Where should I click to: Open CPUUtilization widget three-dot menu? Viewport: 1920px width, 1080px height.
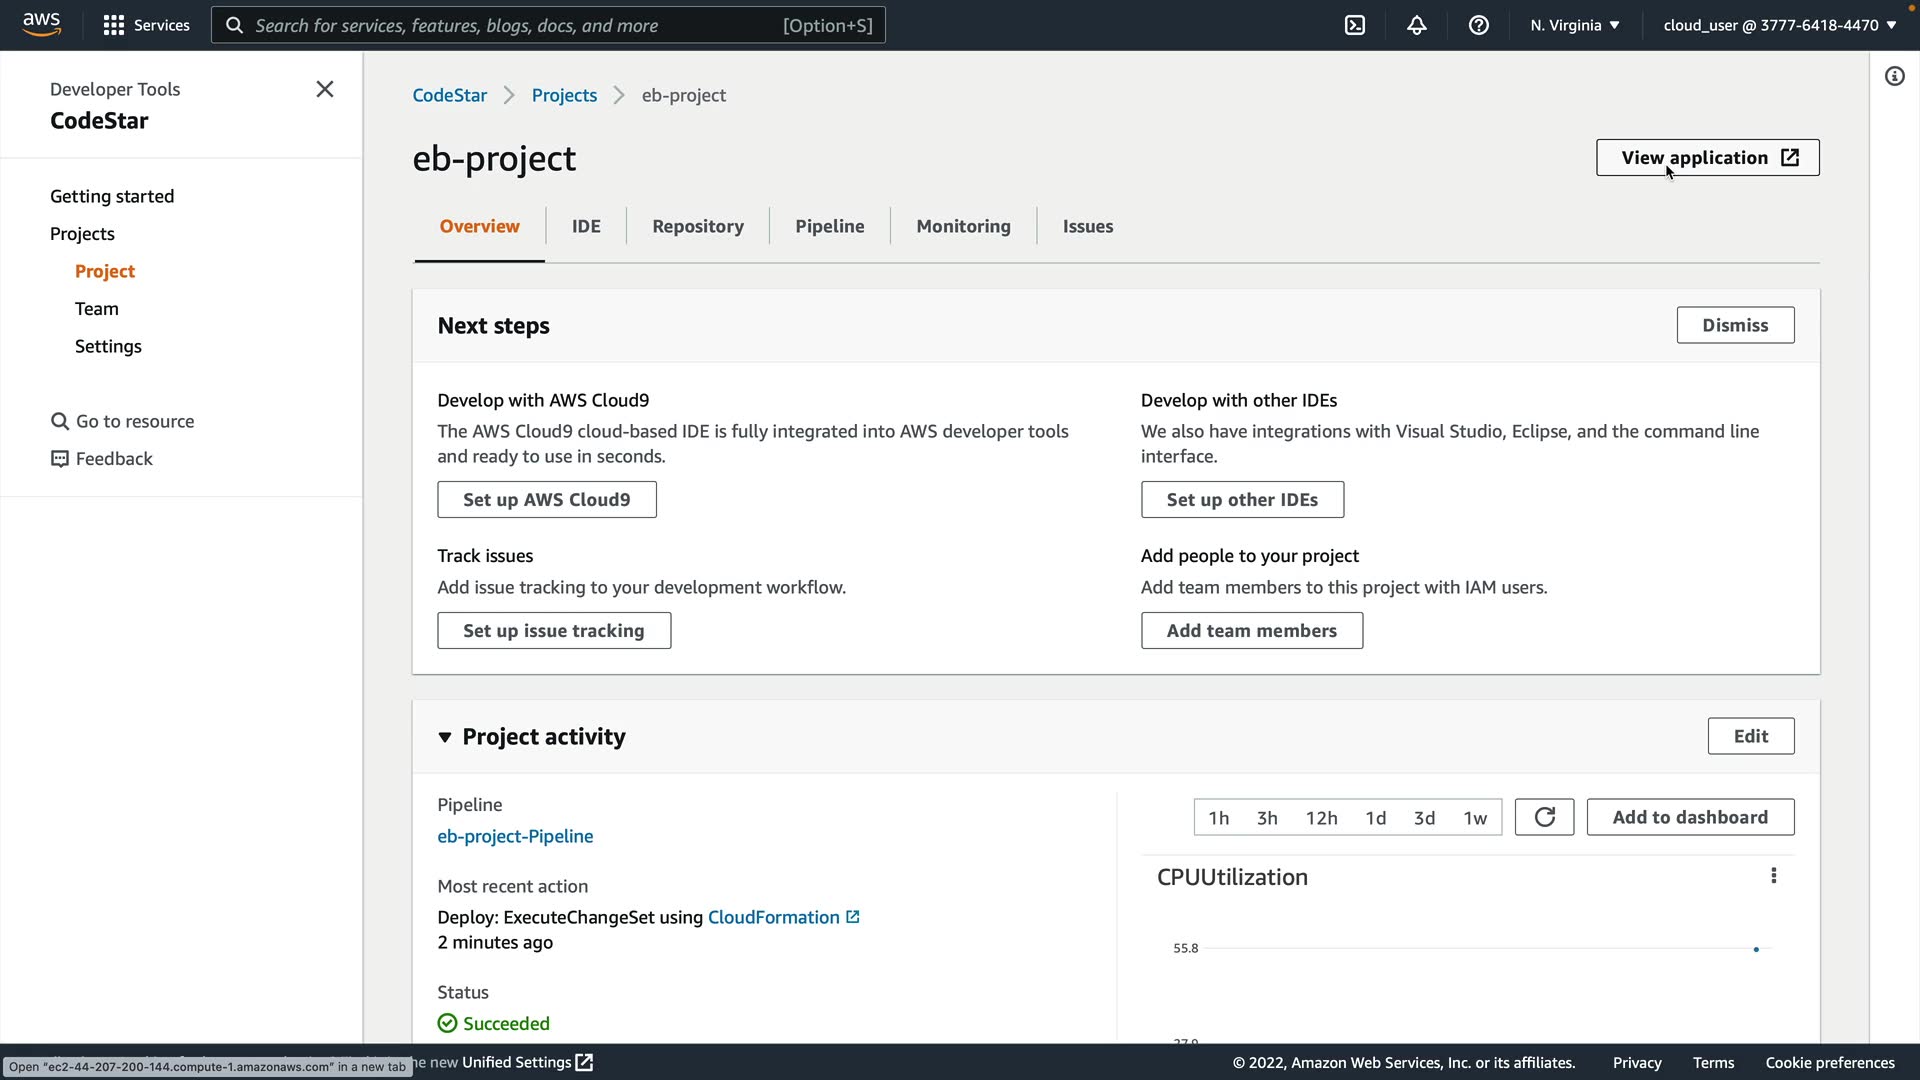[1774, 876]
